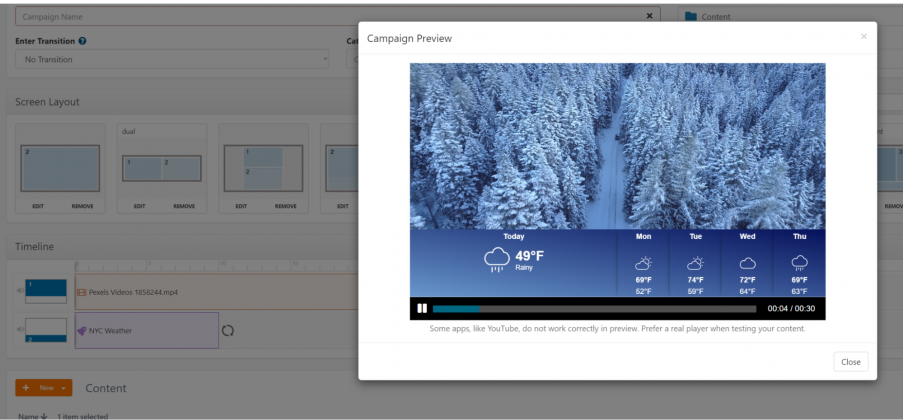Click the orange New content button
Viewport: 903px width, 420px height.
[44, 388]
